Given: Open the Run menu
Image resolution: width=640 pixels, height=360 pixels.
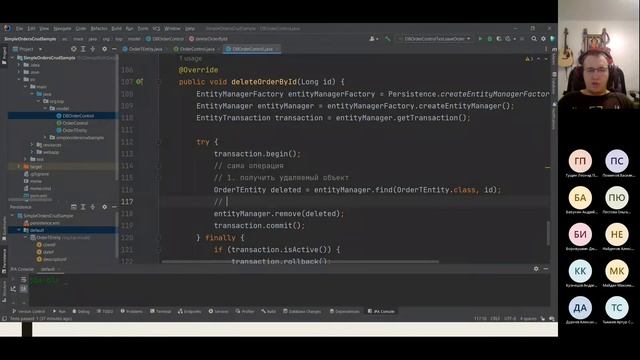Looking at the screenshot, I should [129, 29].
